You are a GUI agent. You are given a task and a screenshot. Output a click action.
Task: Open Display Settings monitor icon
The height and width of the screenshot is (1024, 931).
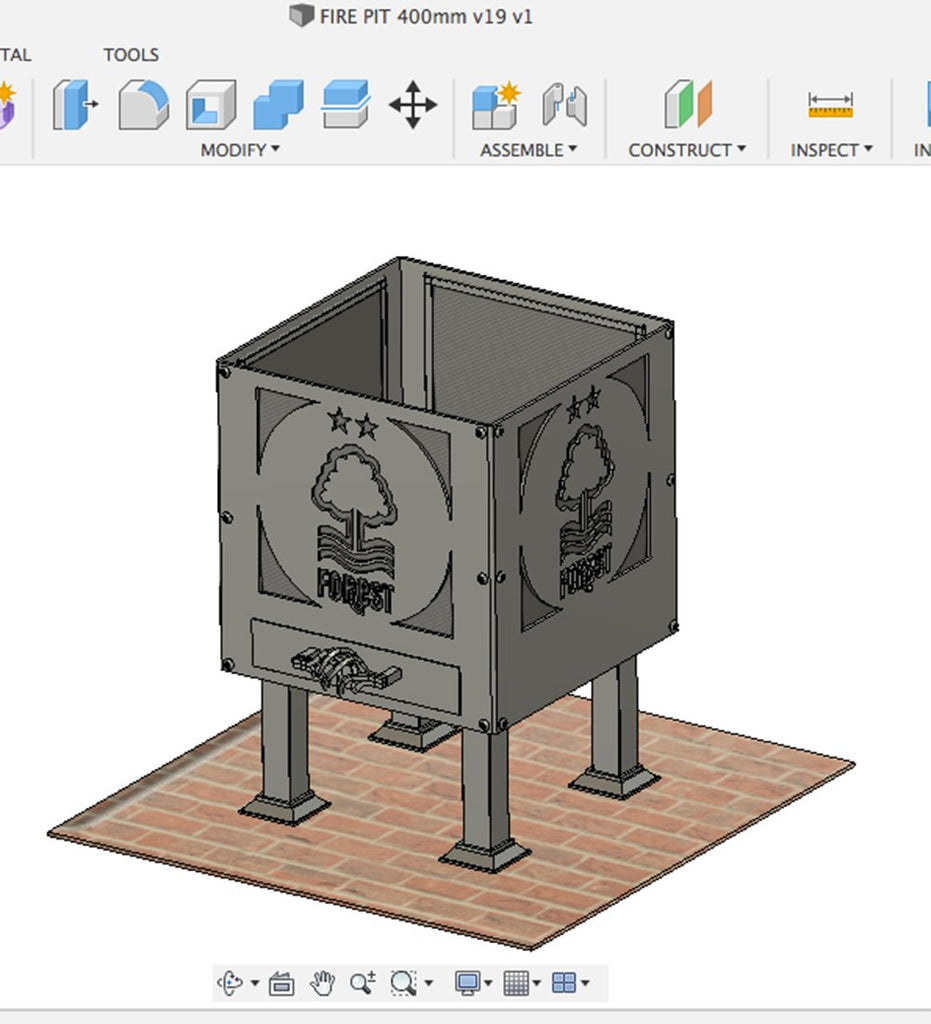(x=467, y=983)
